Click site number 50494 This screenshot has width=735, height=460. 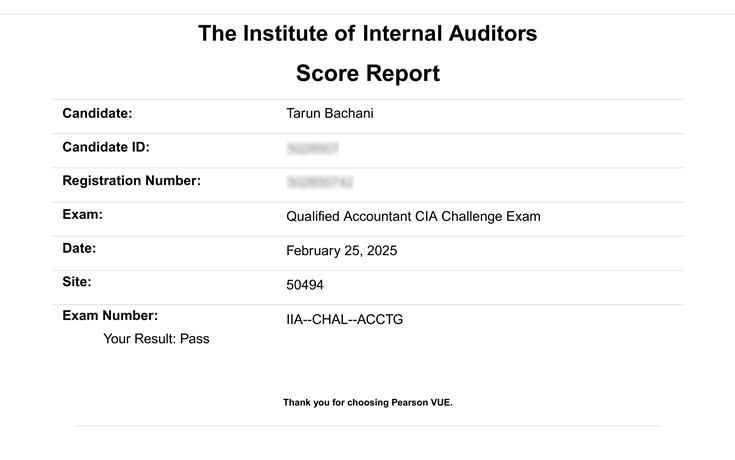305,285
